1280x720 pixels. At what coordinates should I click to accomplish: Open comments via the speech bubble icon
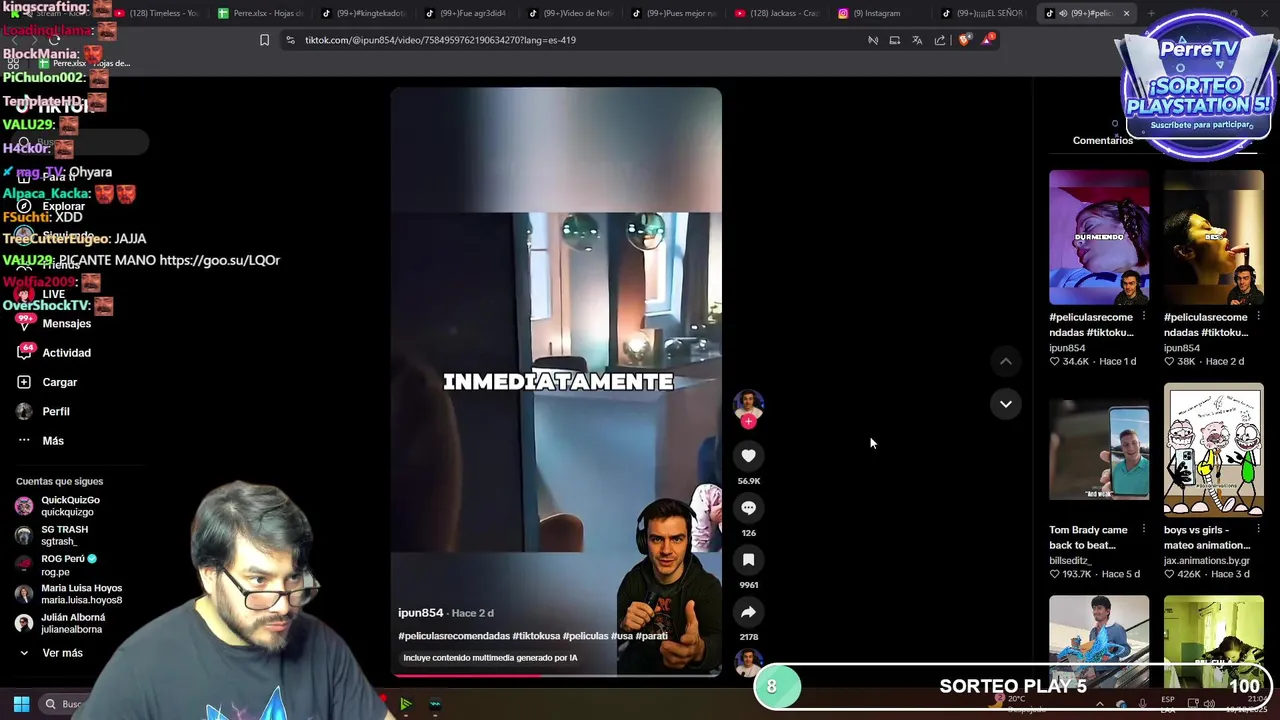point(748,508)
